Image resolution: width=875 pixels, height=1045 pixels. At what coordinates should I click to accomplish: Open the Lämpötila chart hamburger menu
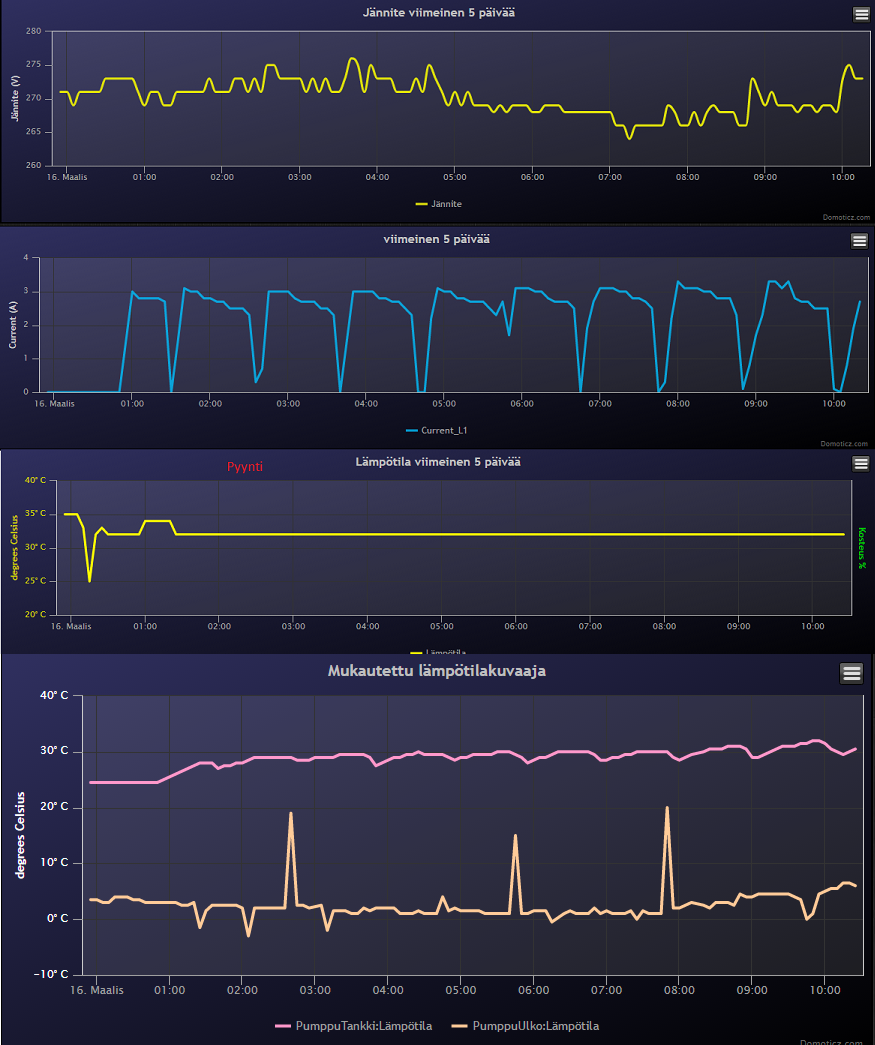click(860, 464)
